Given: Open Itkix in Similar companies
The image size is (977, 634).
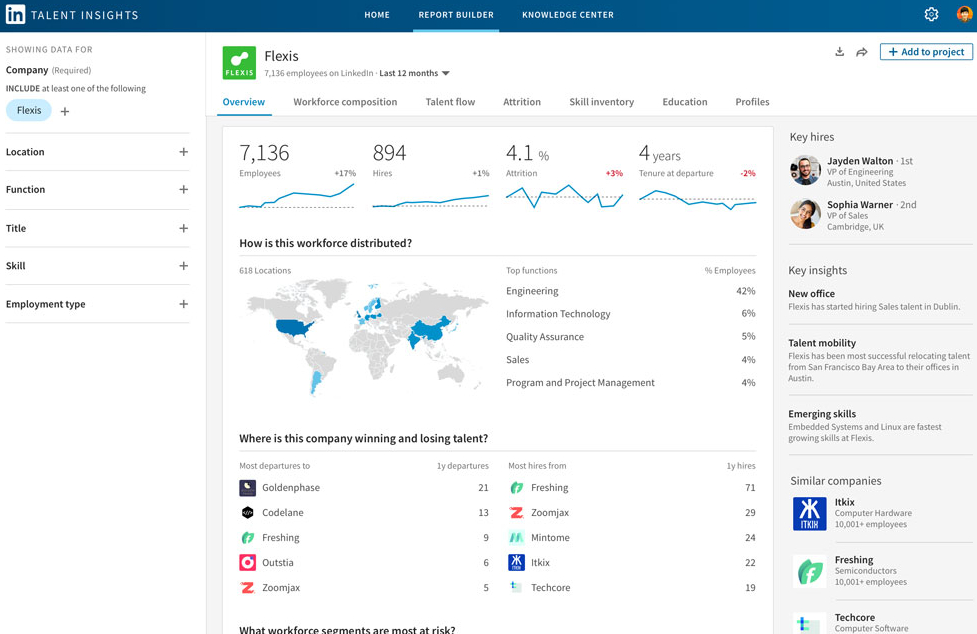Looking at the screenshot, I should coord(844,502).
